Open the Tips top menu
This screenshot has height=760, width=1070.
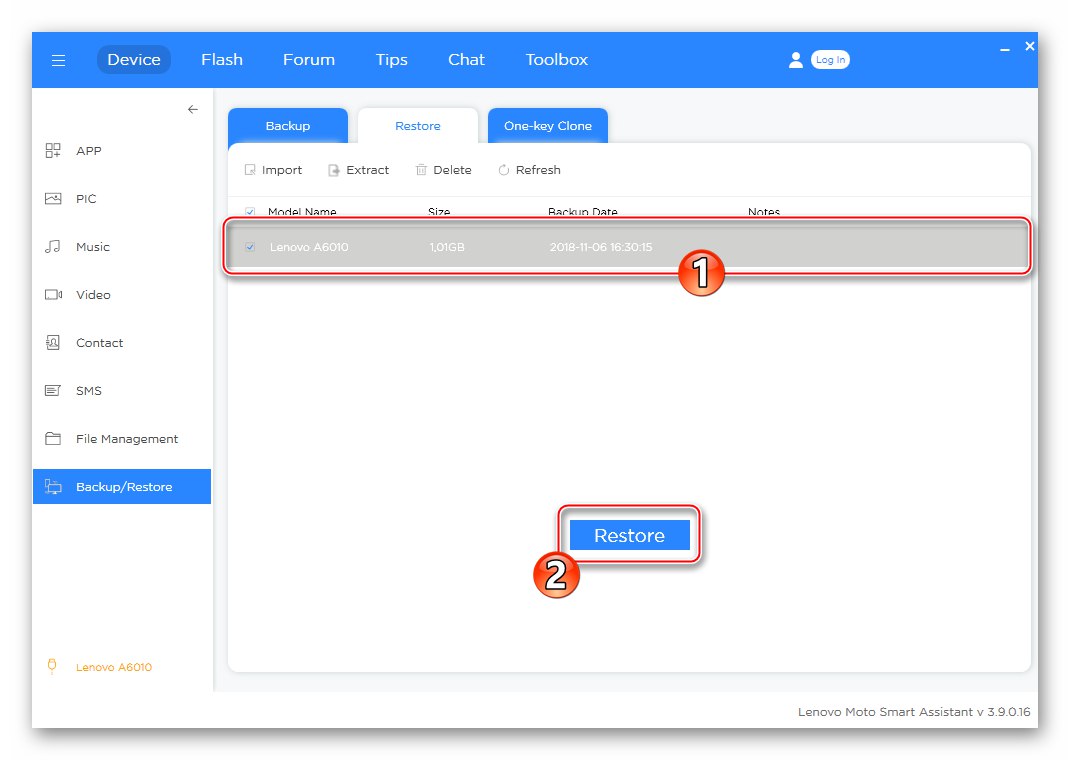pos(392,60)
